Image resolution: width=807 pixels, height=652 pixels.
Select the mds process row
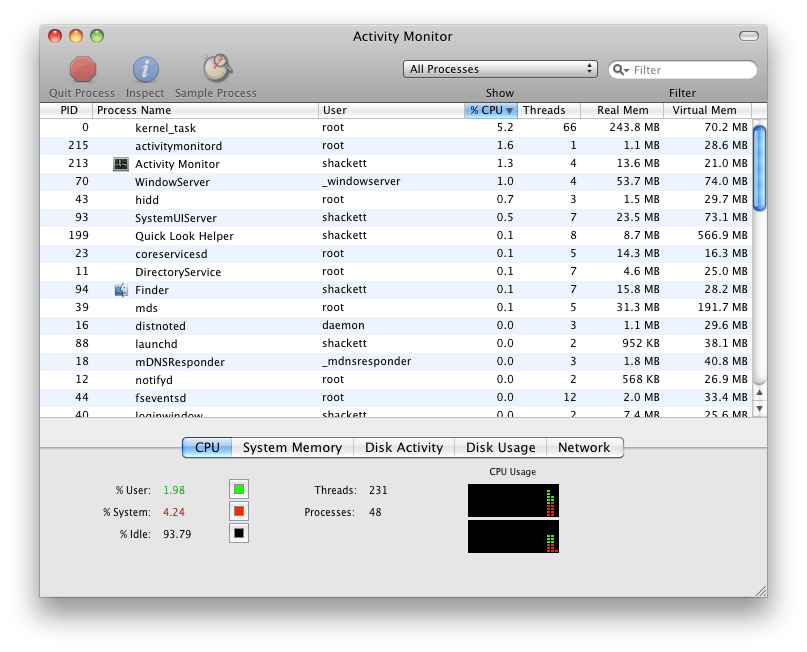(396, 308)
